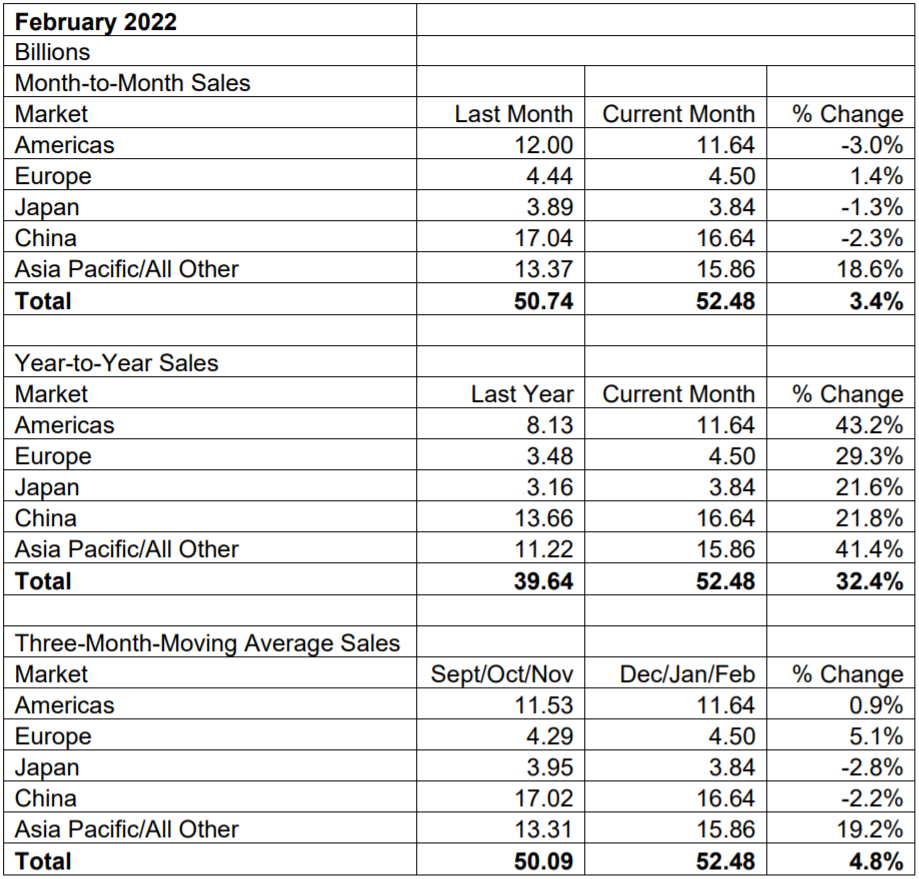The image size is (919, 879).
Task: Select the year-to-year total 39.64
Action: click(x=543, y=580)
